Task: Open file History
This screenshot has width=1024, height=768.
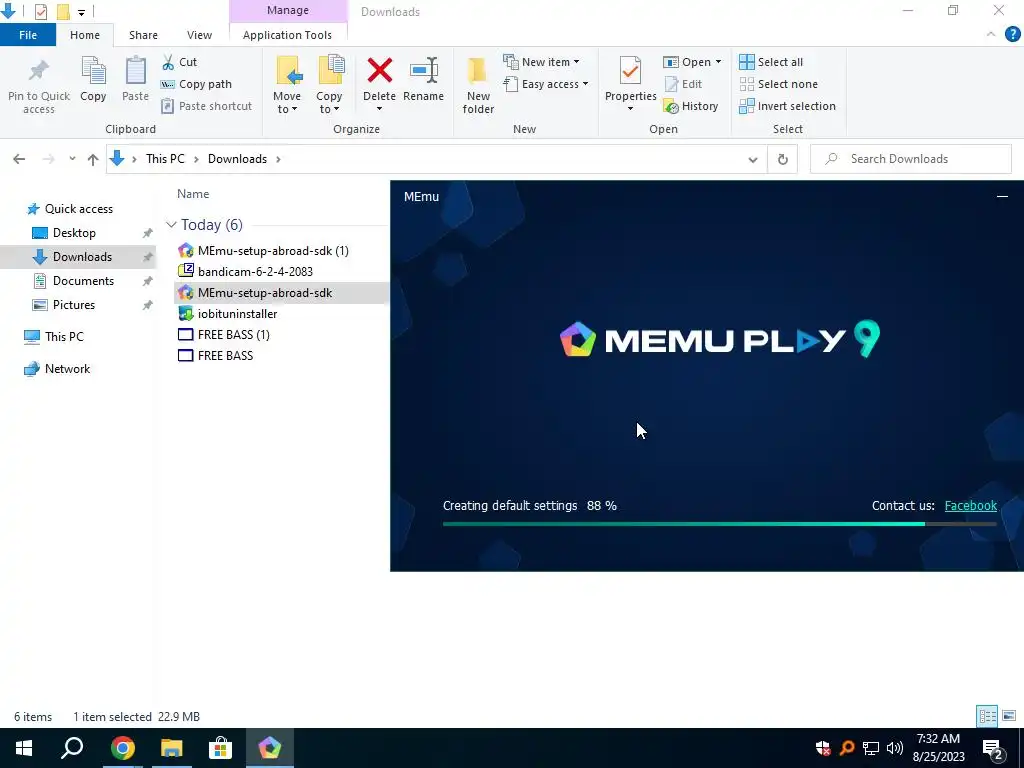Action: click(691, 106)
